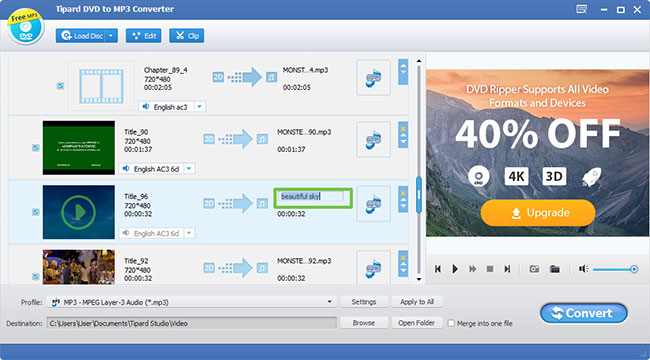The image size is (650, 360).
Task: Mute audio with the speaker icon
Action: [584, 269]
